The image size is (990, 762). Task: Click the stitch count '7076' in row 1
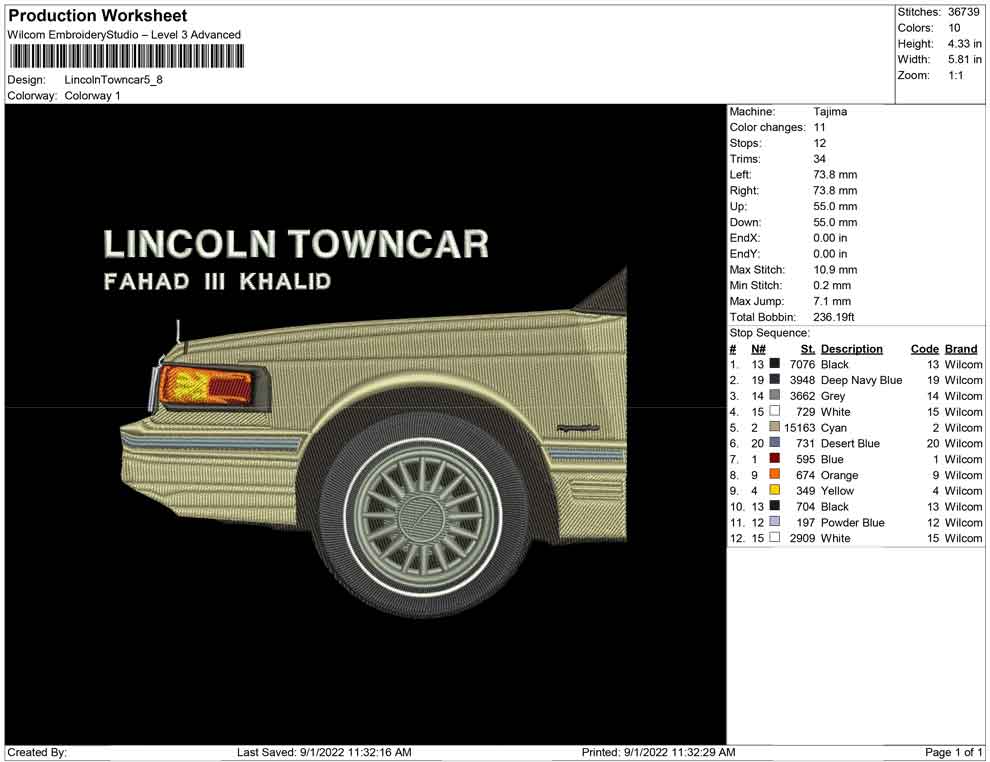pos(802,364)
